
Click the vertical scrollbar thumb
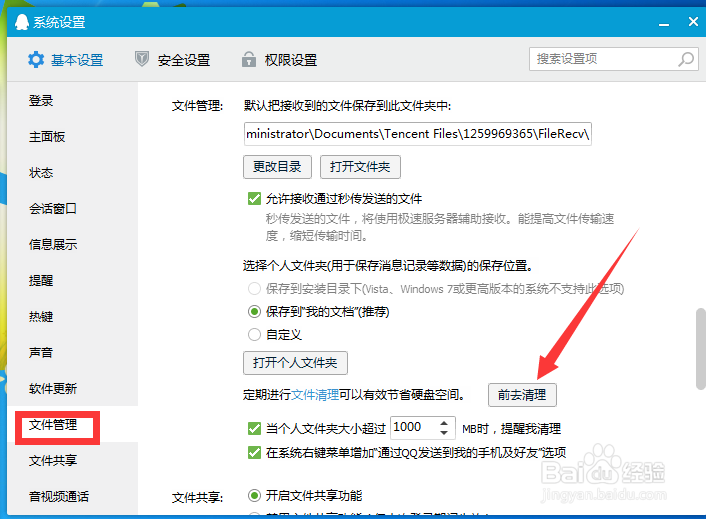point(701,349)
